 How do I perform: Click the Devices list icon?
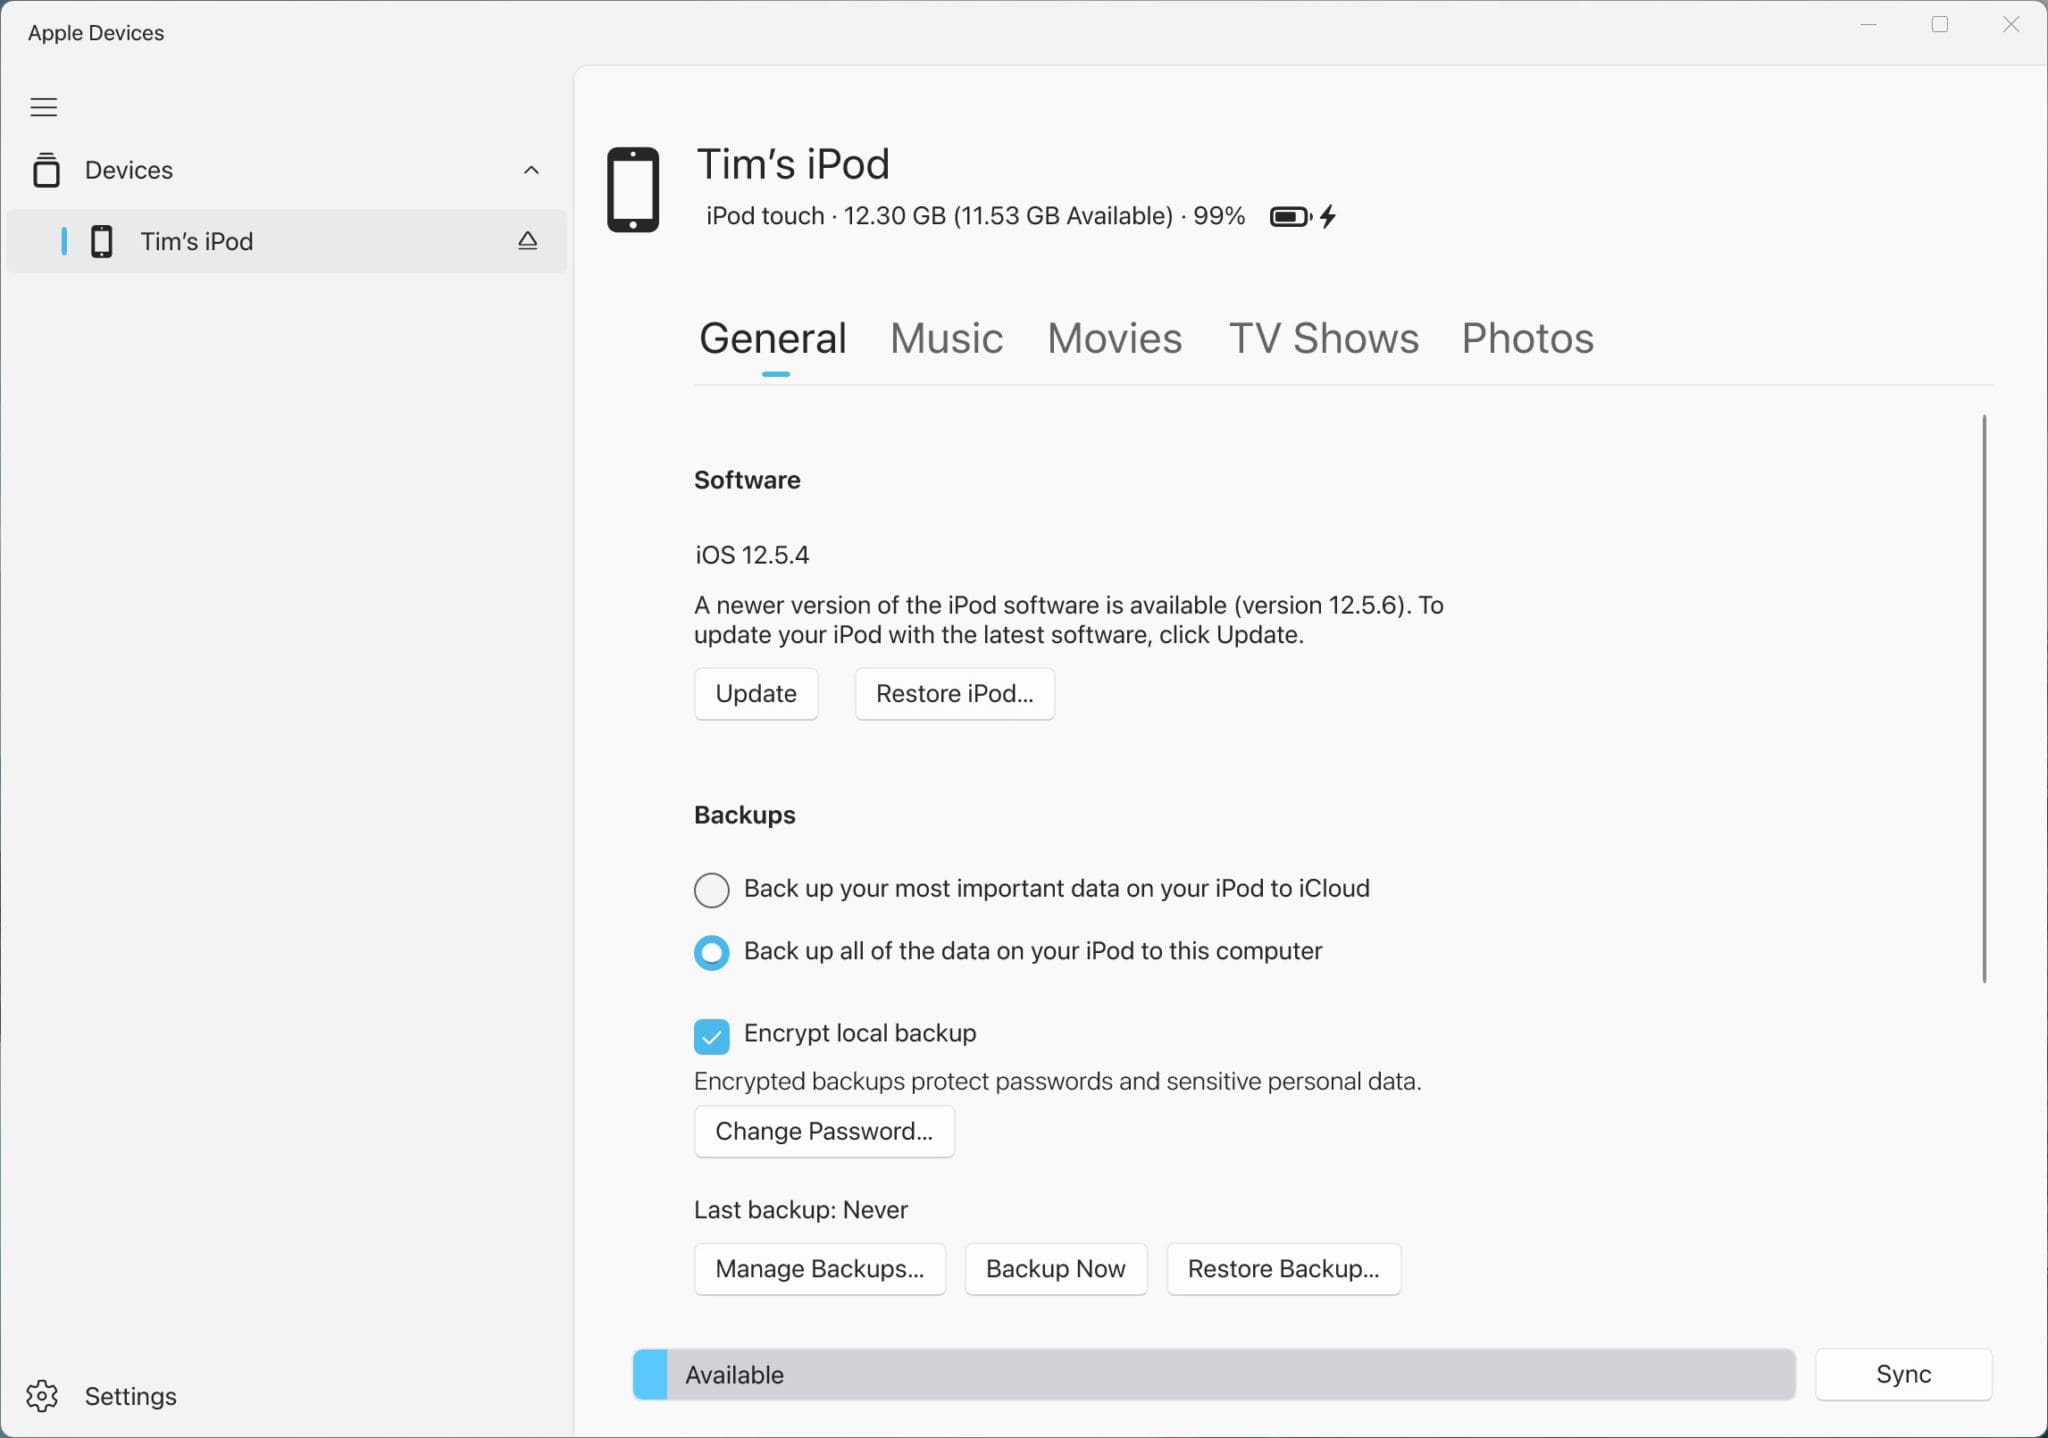46,170
